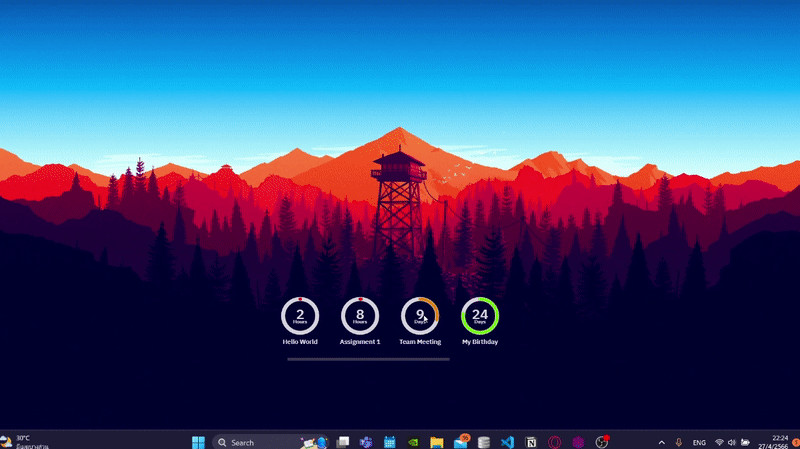Select the "Assignment 1" label text
800x449 pixels.
click(360, 342)
